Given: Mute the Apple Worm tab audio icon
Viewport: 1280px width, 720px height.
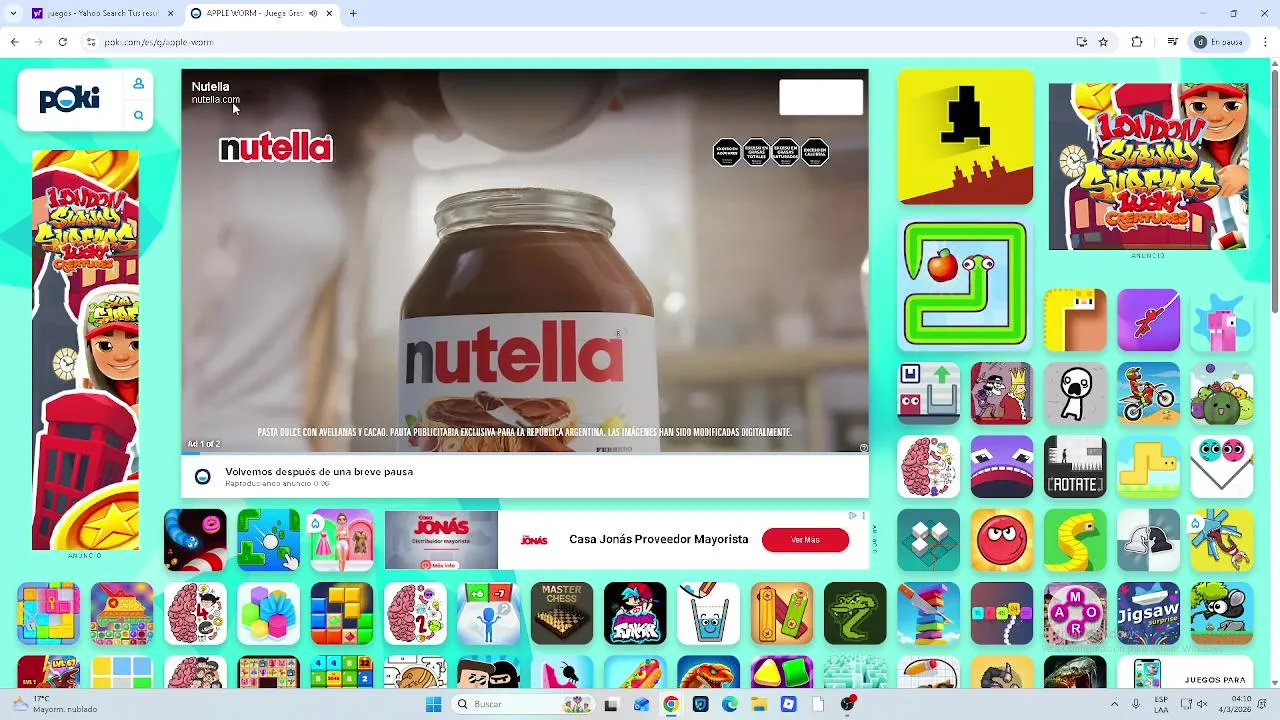Looking at the screenshot, I should (x=313, y=14).
